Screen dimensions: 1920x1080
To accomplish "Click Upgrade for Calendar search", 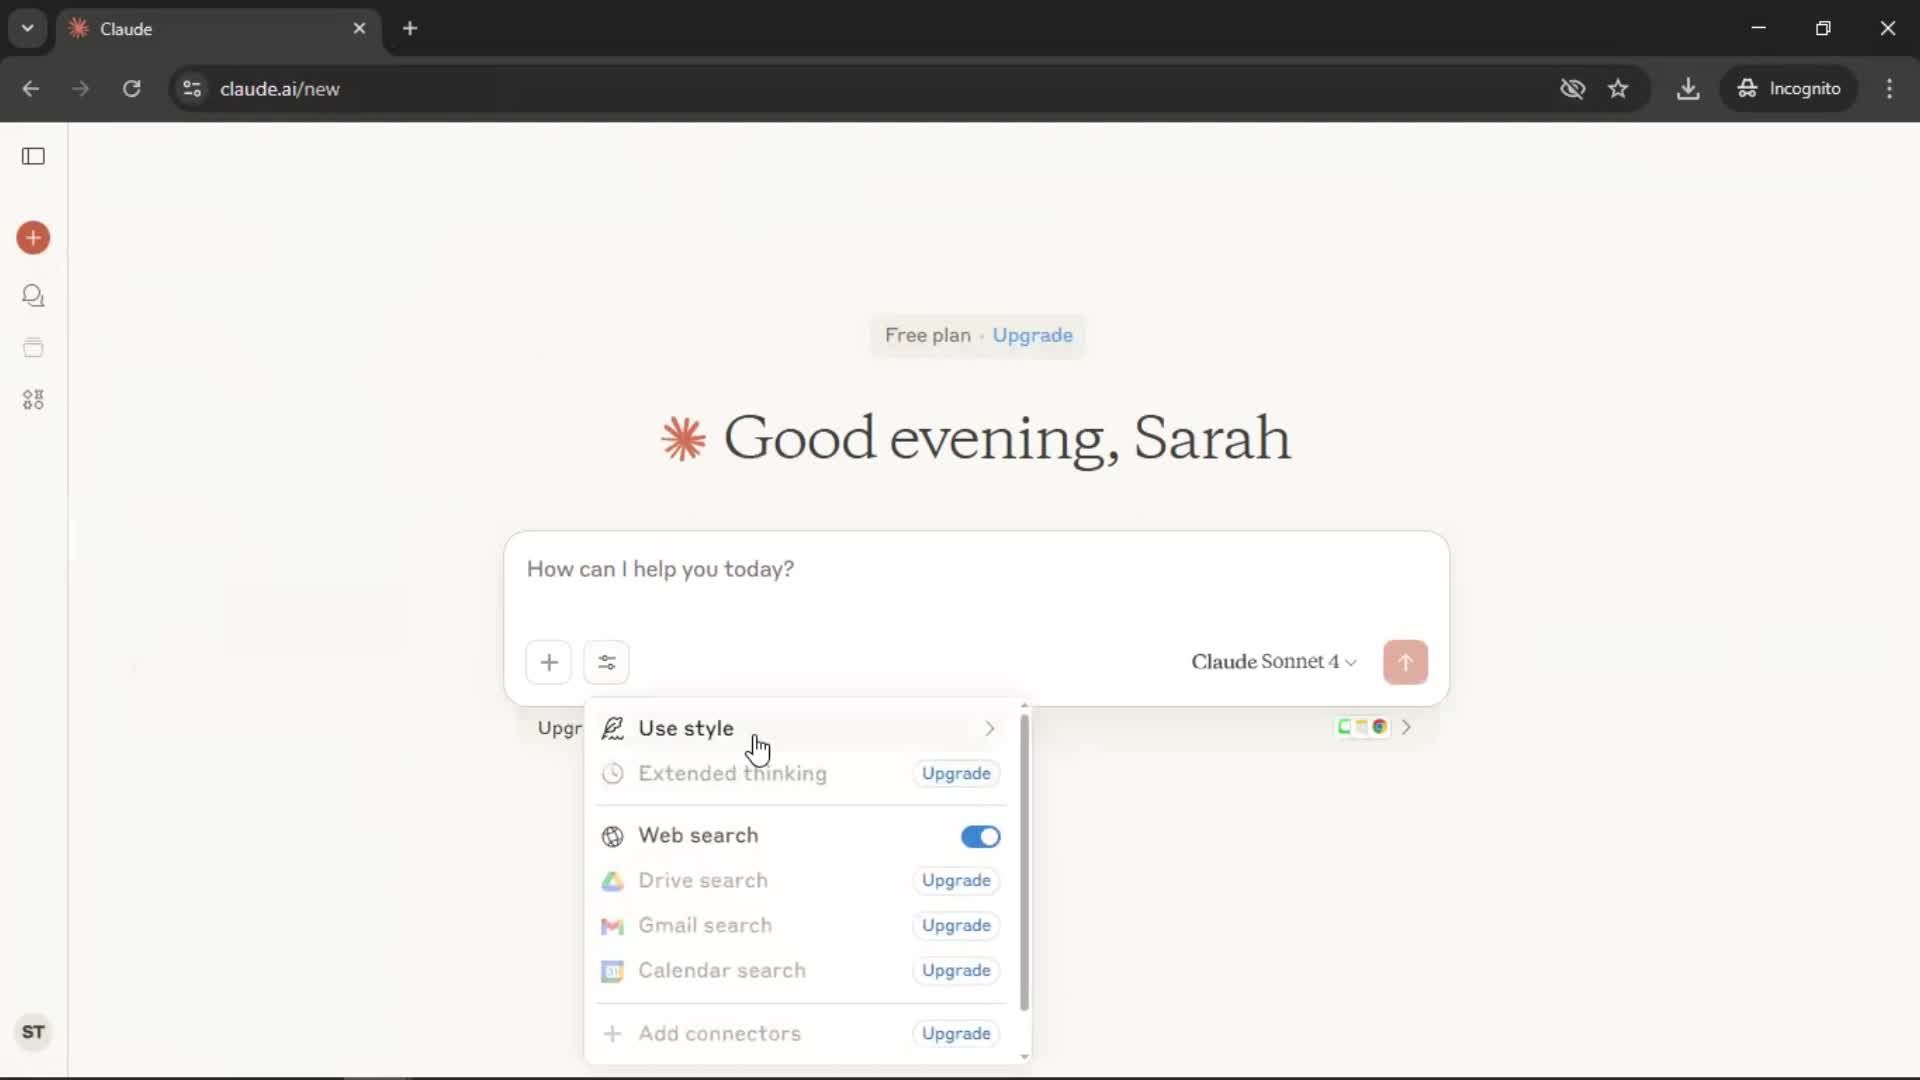I will 956,971.
